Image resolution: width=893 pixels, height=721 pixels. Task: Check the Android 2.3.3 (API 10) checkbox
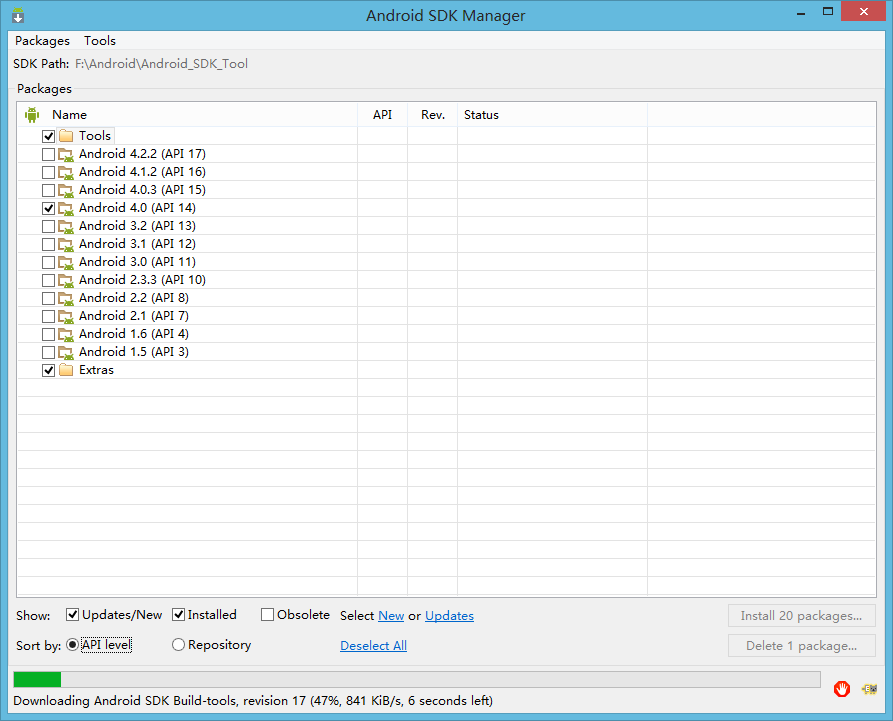pyautogui.click(x=48, y=280)
